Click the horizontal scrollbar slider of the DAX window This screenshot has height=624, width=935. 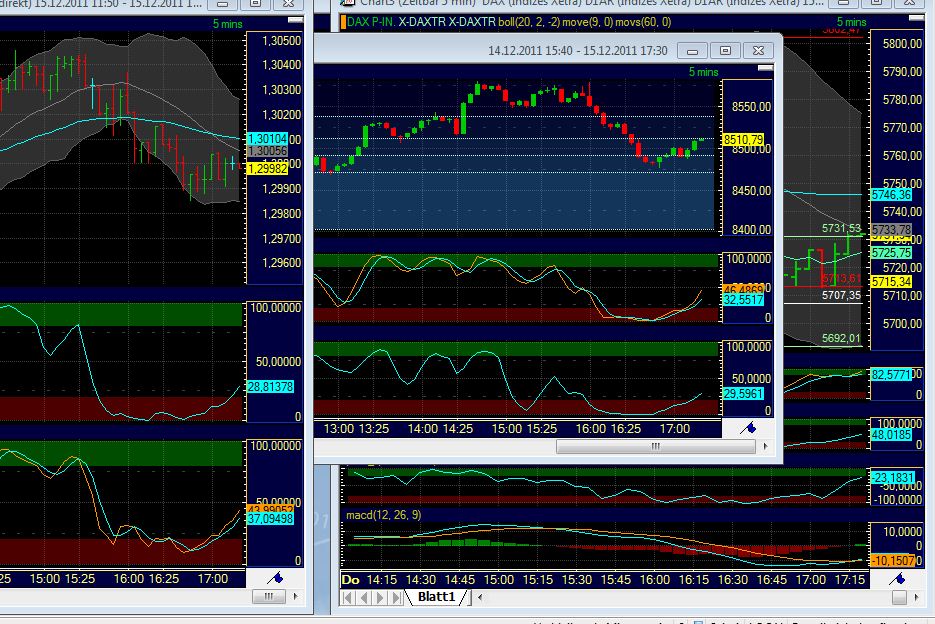pos(655,447)
